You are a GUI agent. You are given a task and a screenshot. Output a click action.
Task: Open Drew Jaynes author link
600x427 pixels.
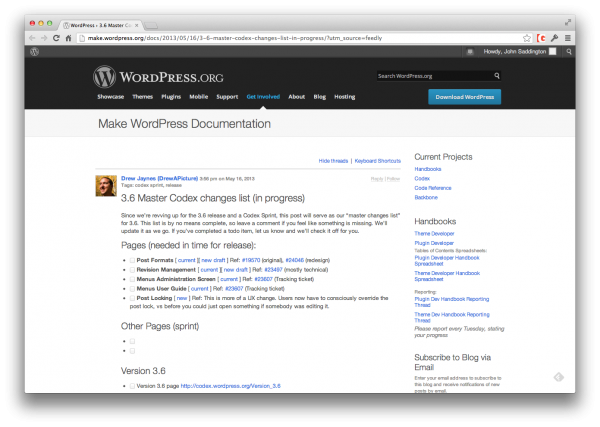[159, 178]
